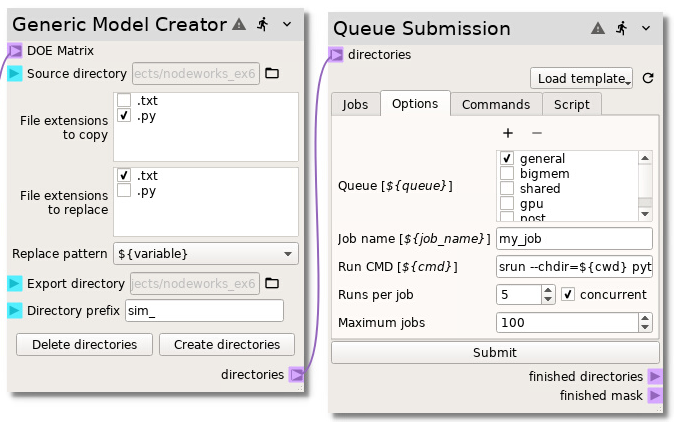Click the run icon on Generic Model Creator
Image resolution: width=674 pixels, height=422 pixels.
coord(262,24)
